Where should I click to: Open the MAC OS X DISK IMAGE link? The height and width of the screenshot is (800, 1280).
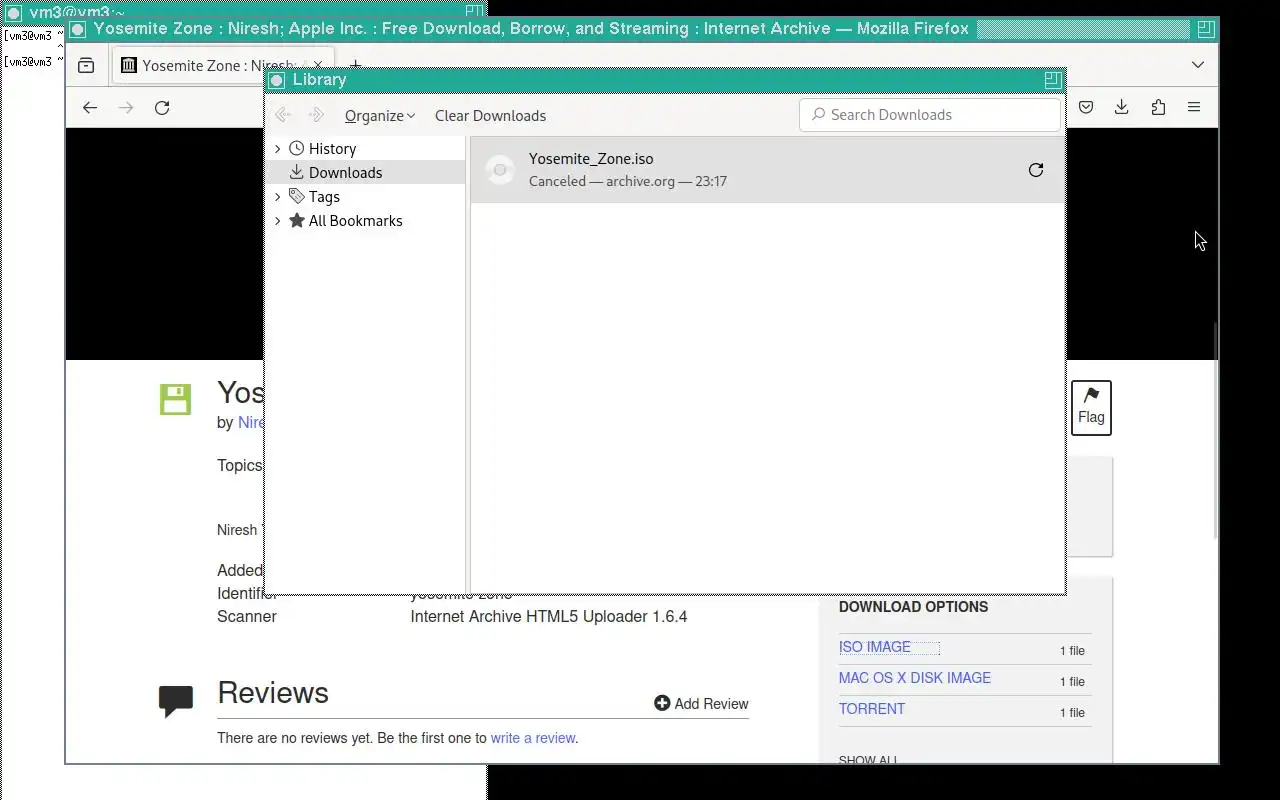tap(915, 678)
